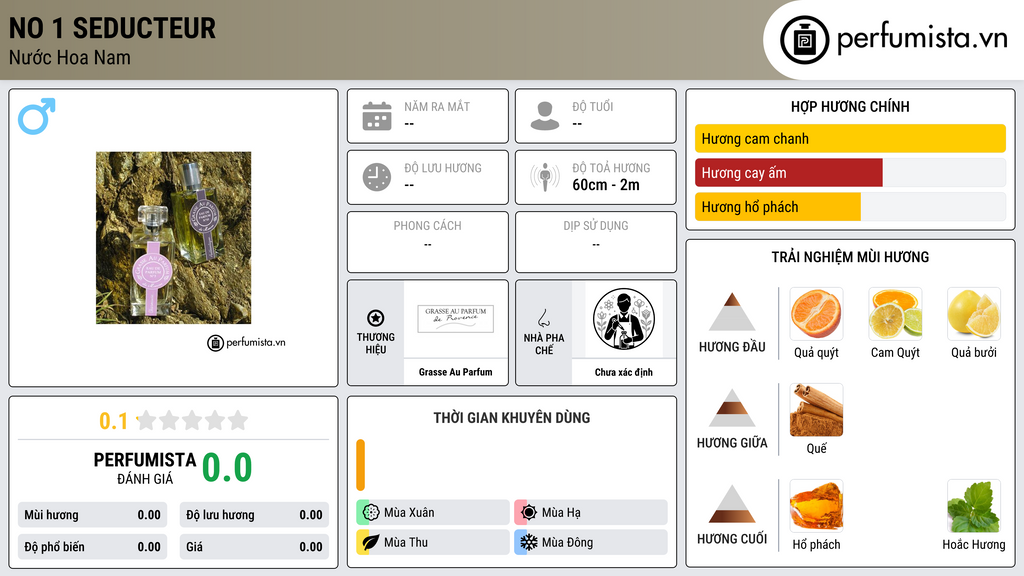Image resolution: width=1024 pixels, height=576 pixels.
Task: Click the perfumer illustration above Chưa xác định
Action: 624,319
